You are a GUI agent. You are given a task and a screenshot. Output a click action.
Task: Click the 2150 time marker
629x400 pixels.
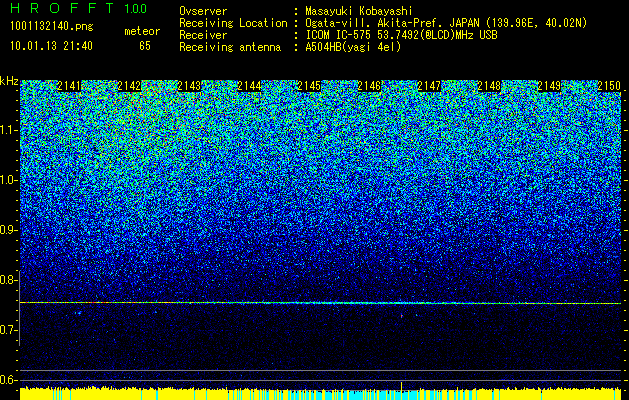[609, 86]
